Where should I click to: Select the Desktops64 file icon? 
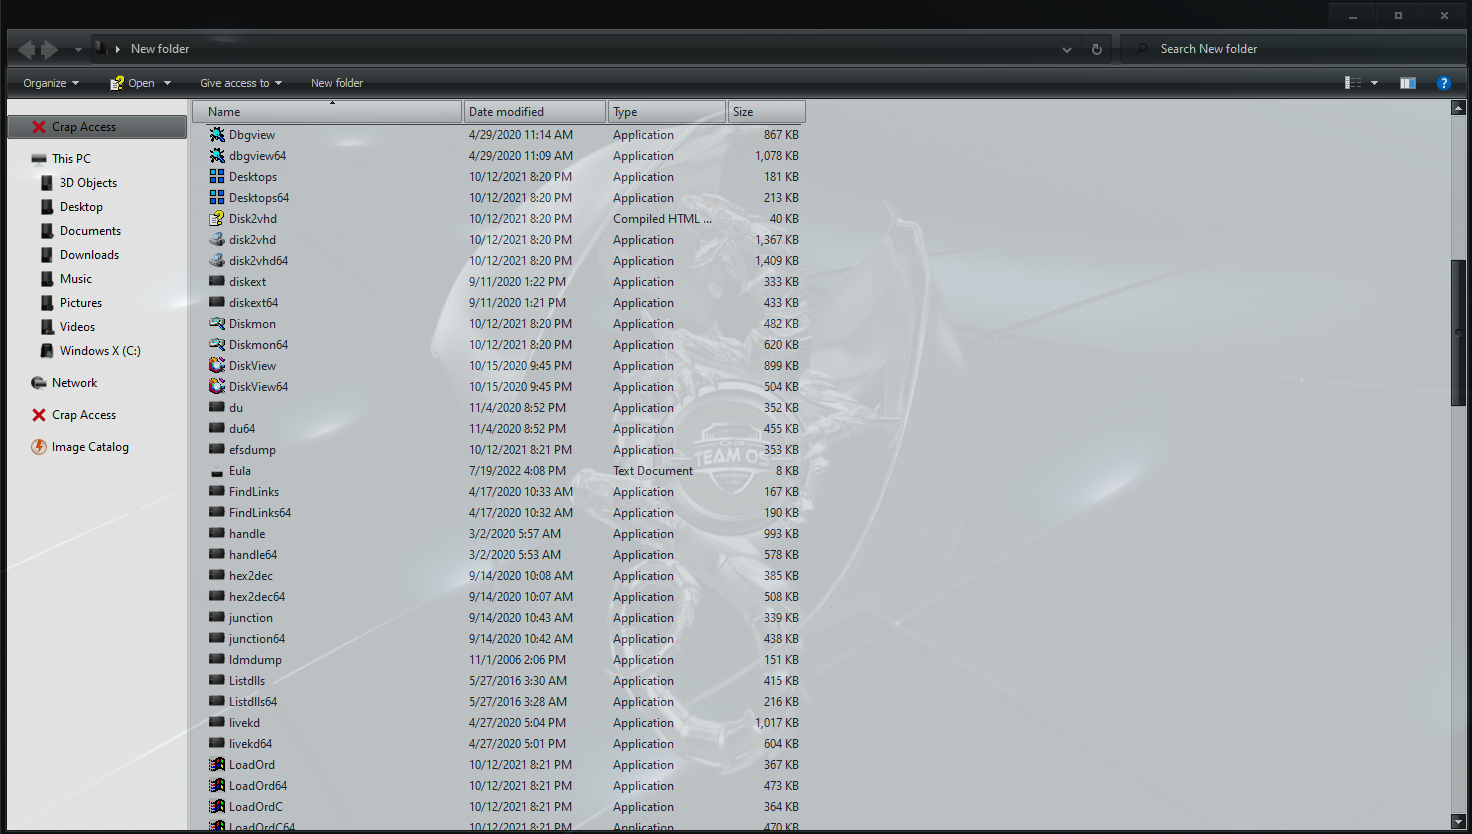(x=217, y=197)
